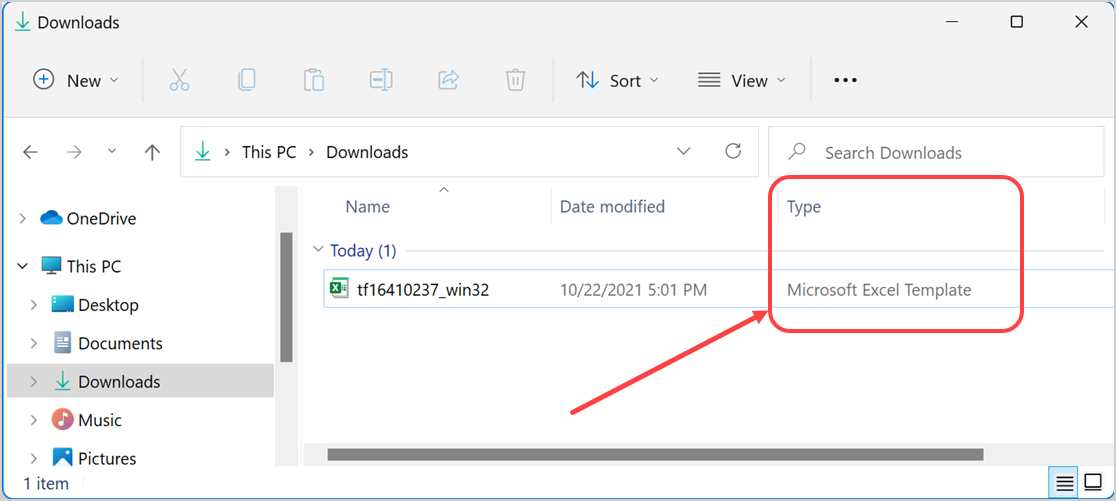This screenshot has width=1116, height=501.
Task: Switch to details view layout
Action: coord(1065,483)
